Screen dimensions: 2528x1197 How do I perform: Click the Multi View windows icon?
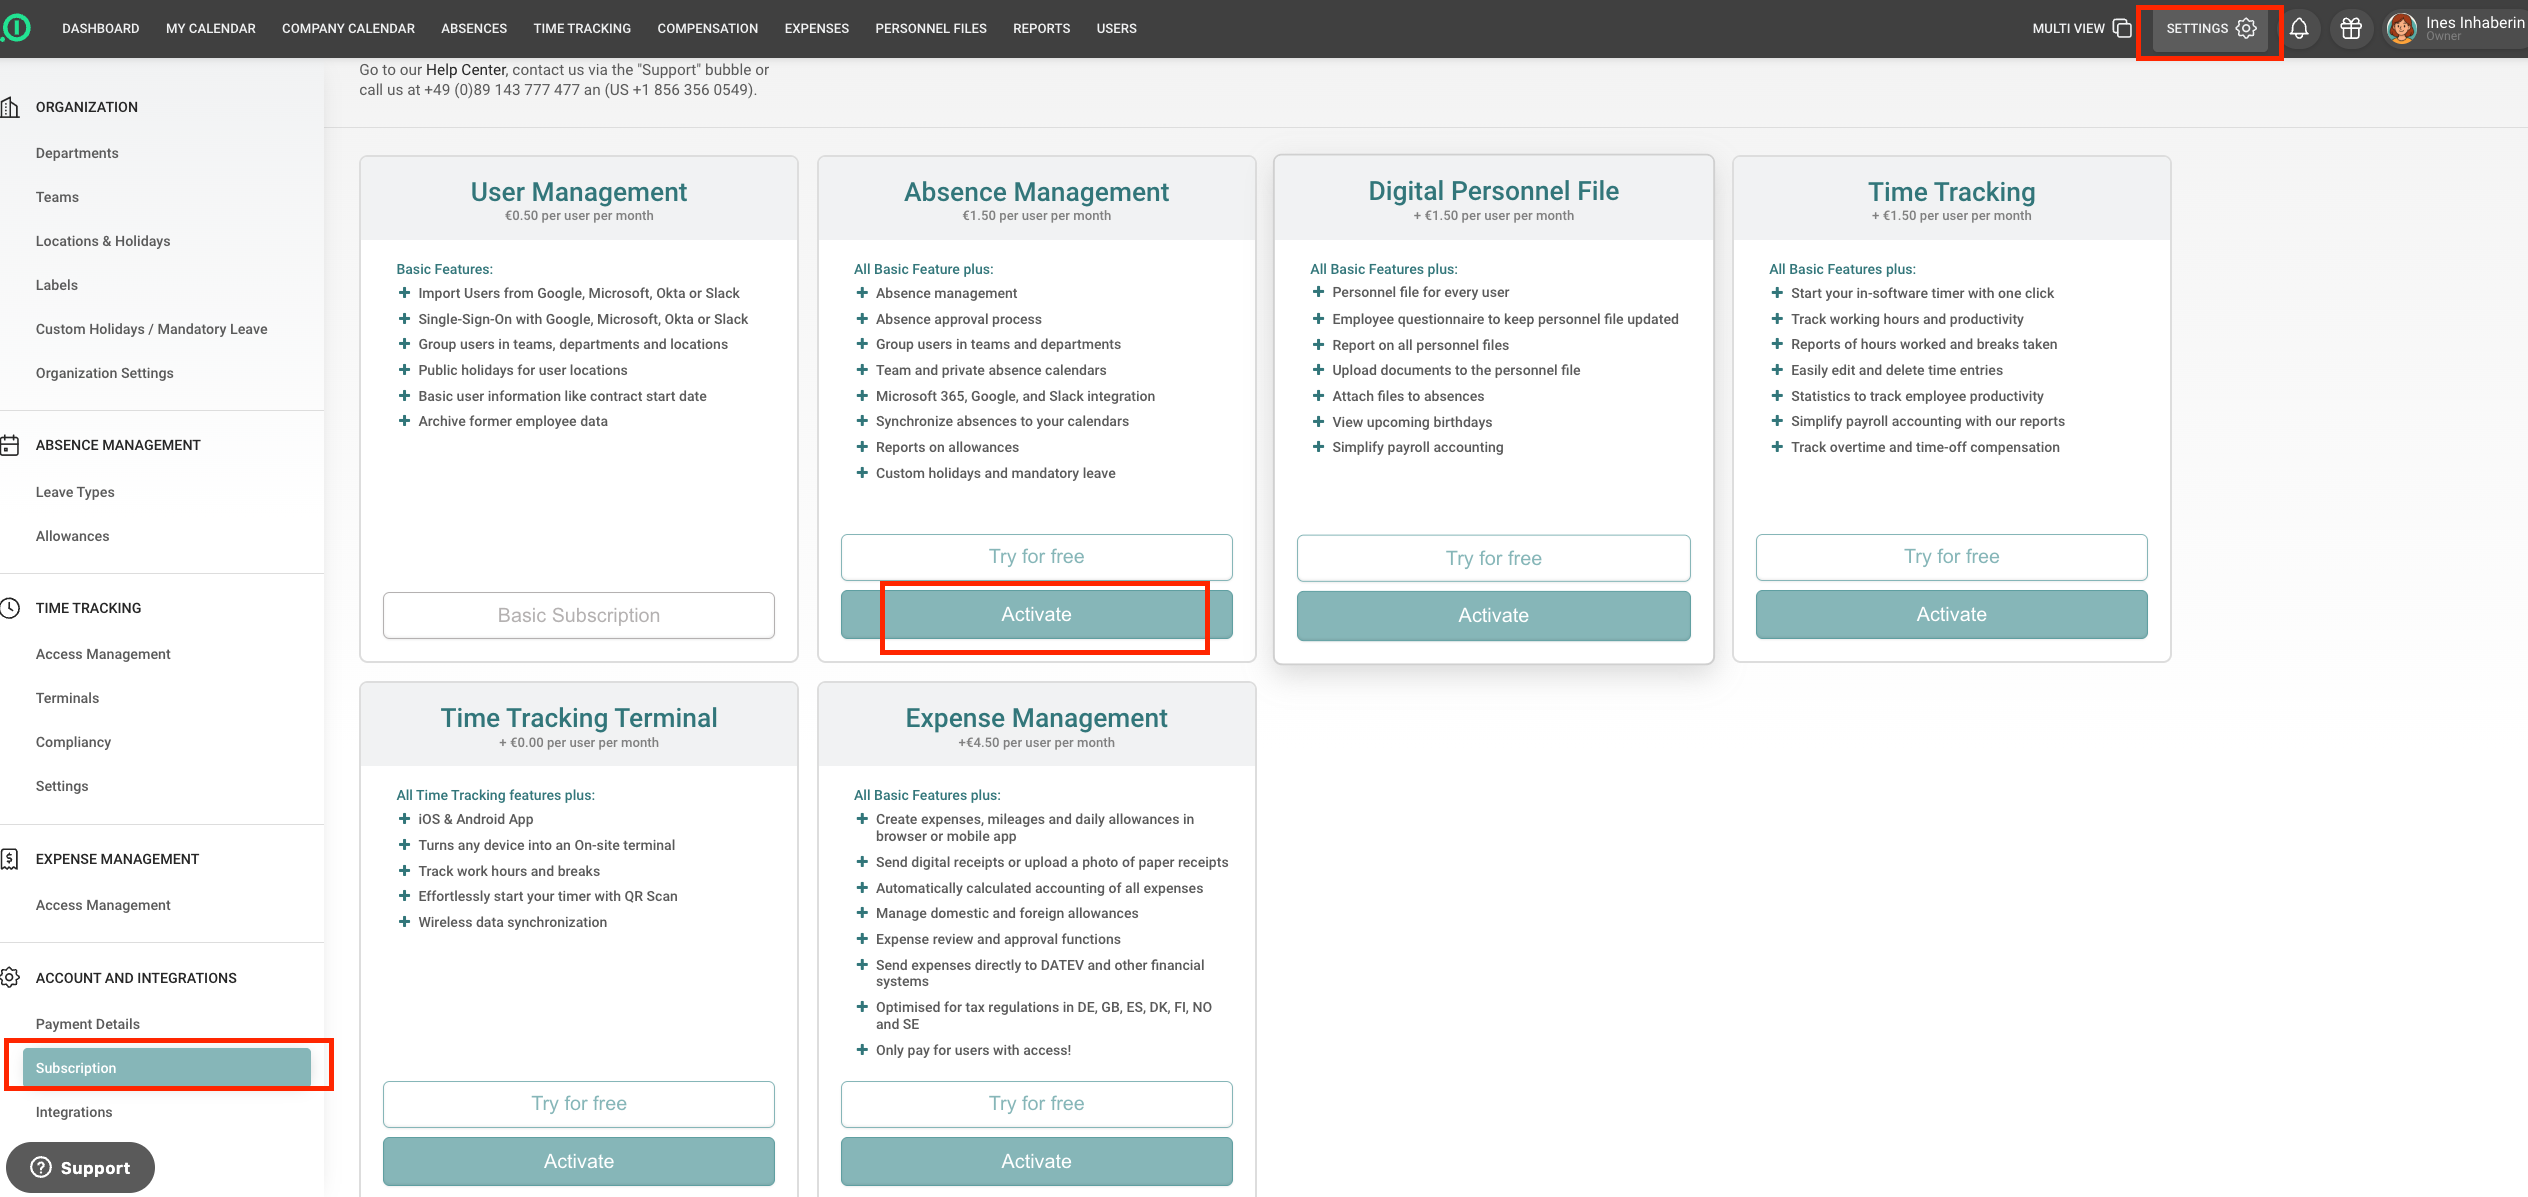pos(2122,28)
